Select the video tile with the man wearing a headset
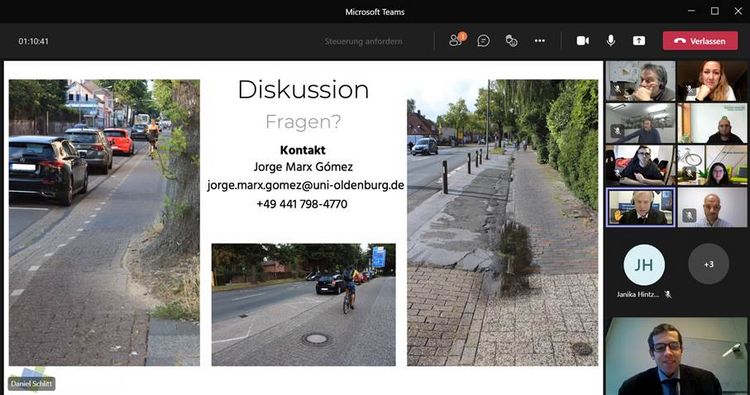This screenshot has width=750, height=395. pos(641,81)
